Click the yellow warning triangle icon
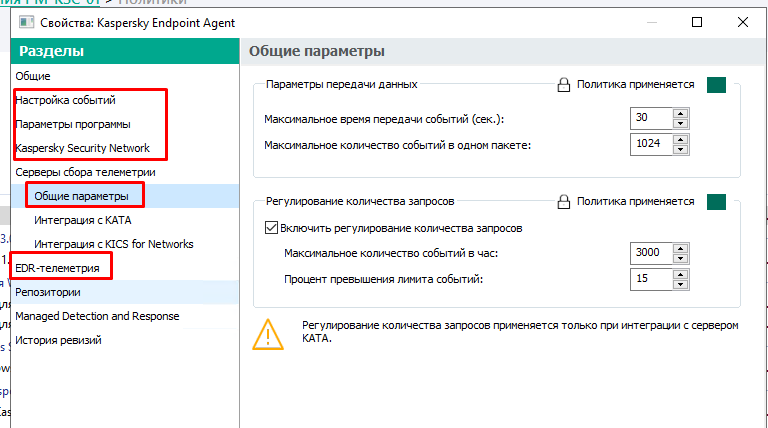The width and height of the screenshot is (768, 428). pos(268,334)
